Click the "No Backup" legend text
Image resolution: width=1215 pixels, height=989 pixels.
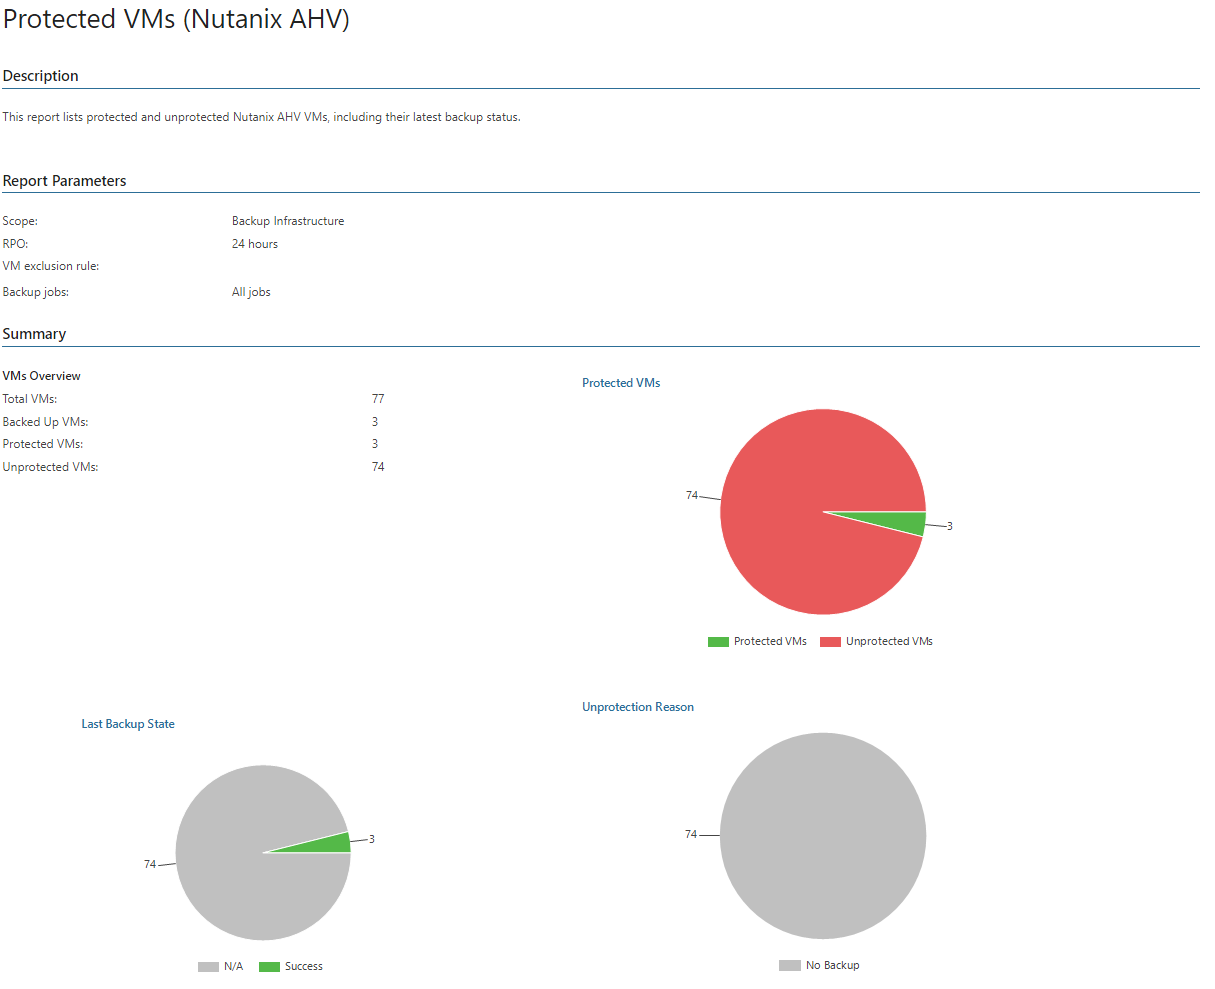[833, 966]
